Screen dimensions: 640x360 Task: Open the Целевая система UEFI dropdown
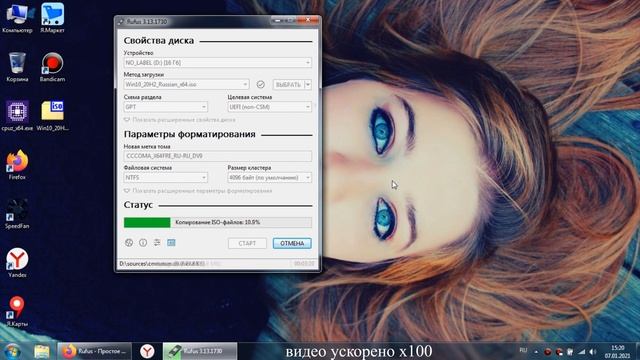click(270, 107)
